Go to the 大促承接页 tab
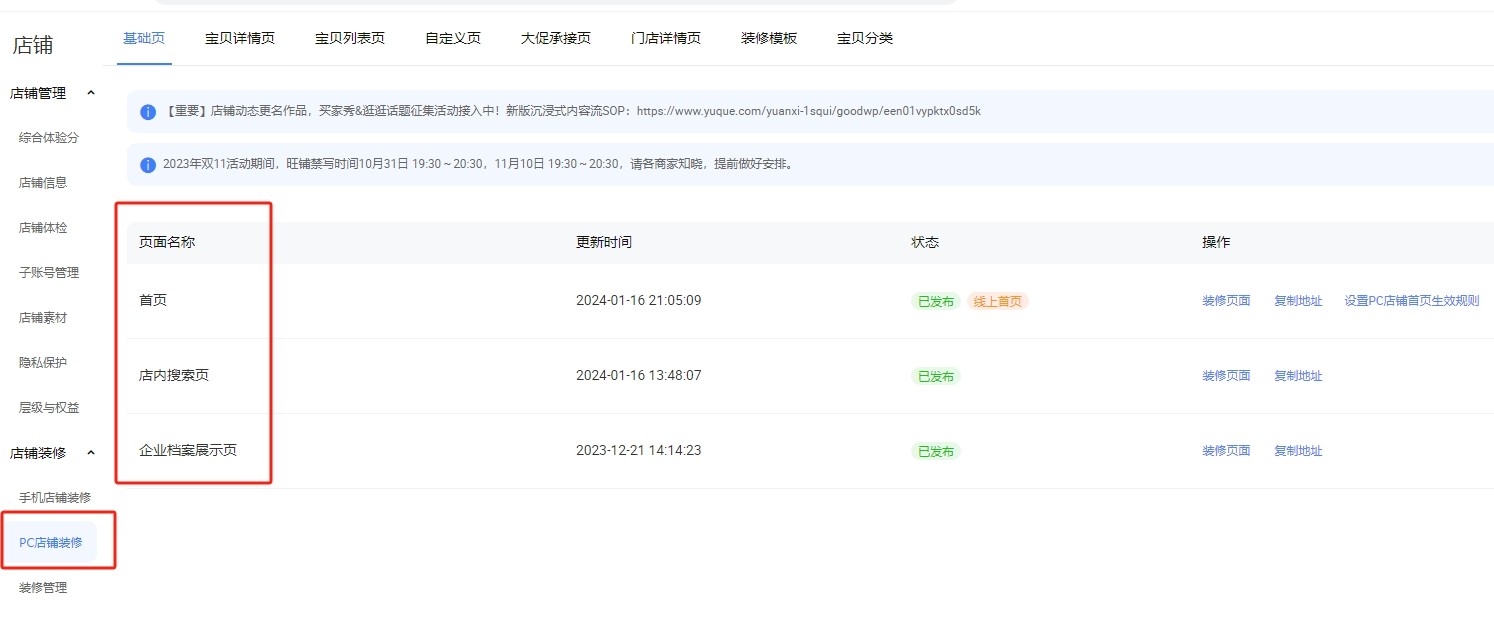 [556, 39]
